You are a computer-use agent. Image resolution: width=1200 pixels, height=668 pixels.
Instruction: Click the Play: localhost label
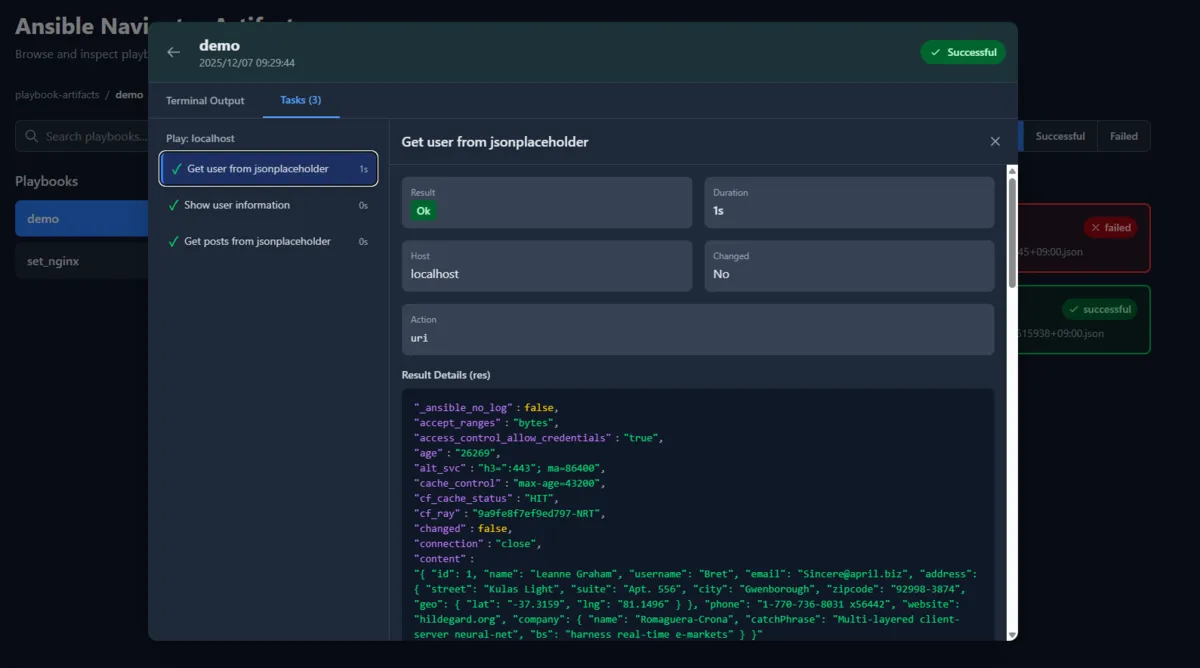201,138
